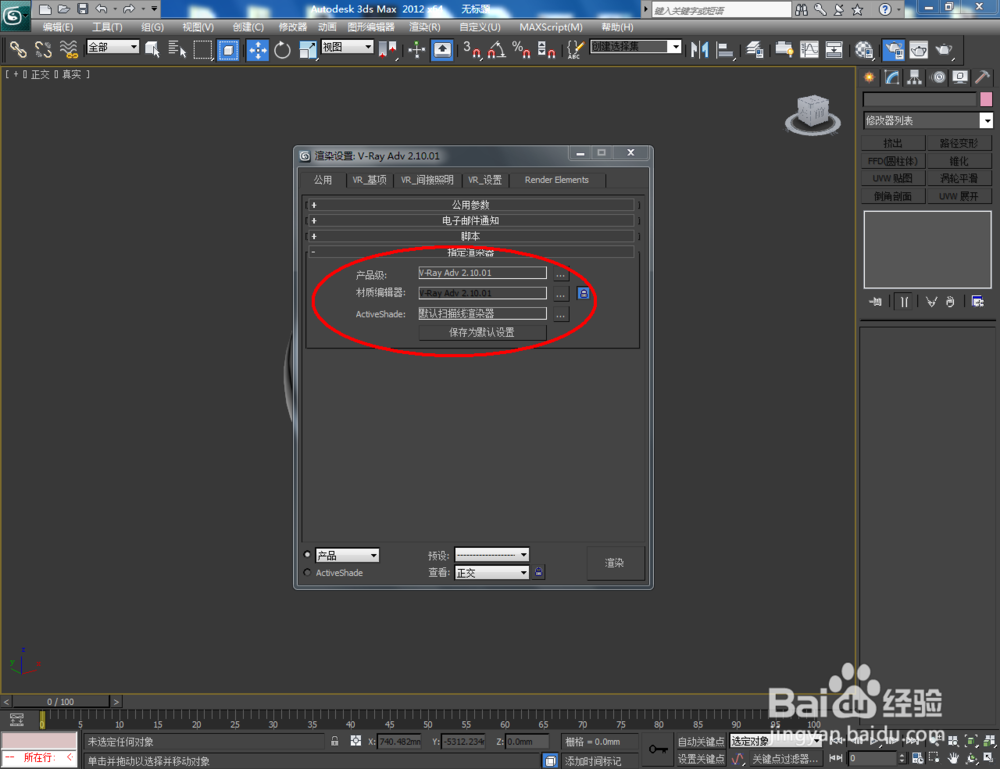The height and width of the screenshot is (769, 1000).
Task: Toggle Angle Snap button
Action: (x=497, y=49)
